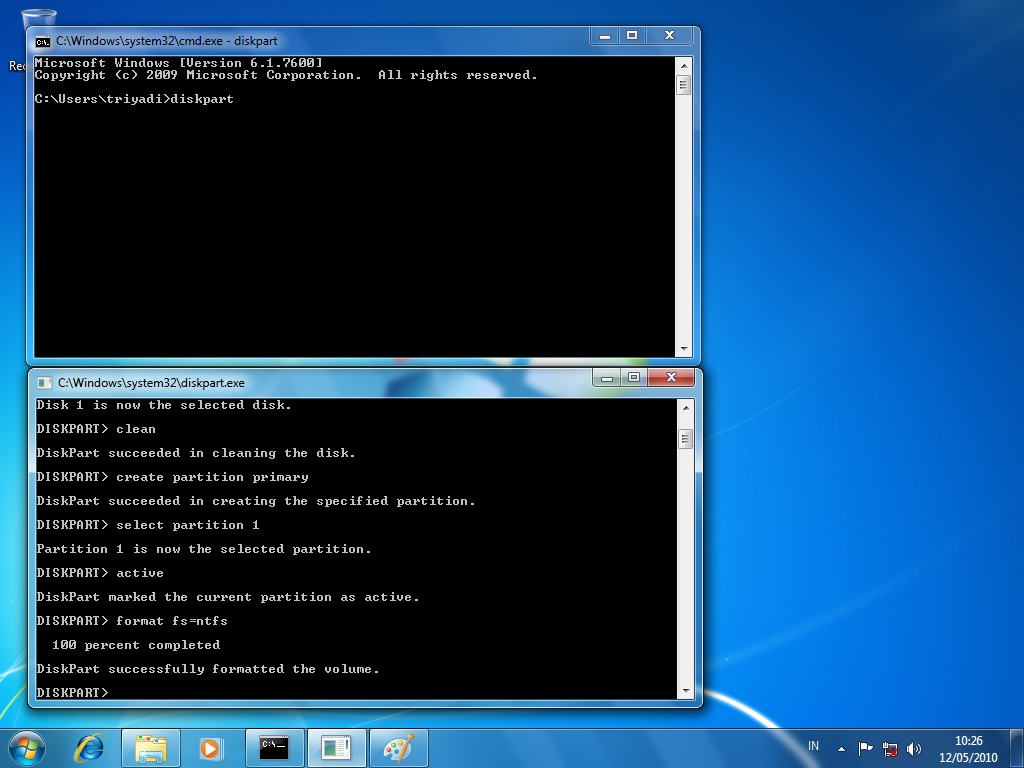Click the 'DISKPART> active' line

[x=100, y=573]
